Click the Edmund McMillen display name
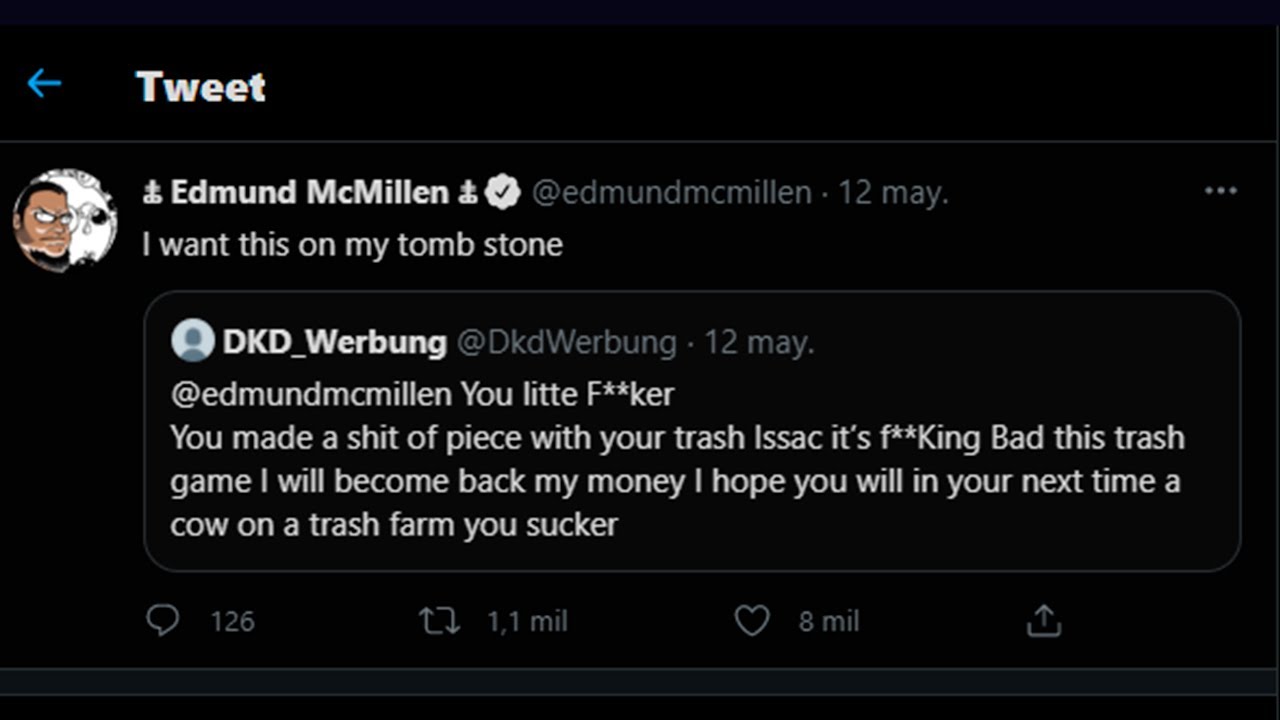This screenshot has height=720, width=1280. pos(310,192)
